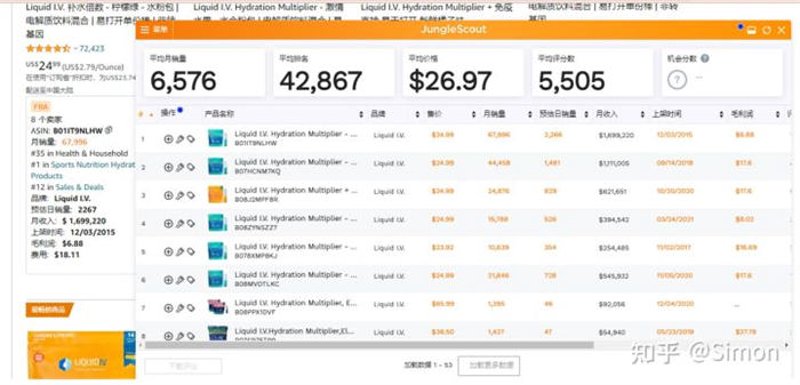Viewport: 800px width, 385px height.
Task: Click the save/export icon in JungleScout header
Action: point(751,30)
